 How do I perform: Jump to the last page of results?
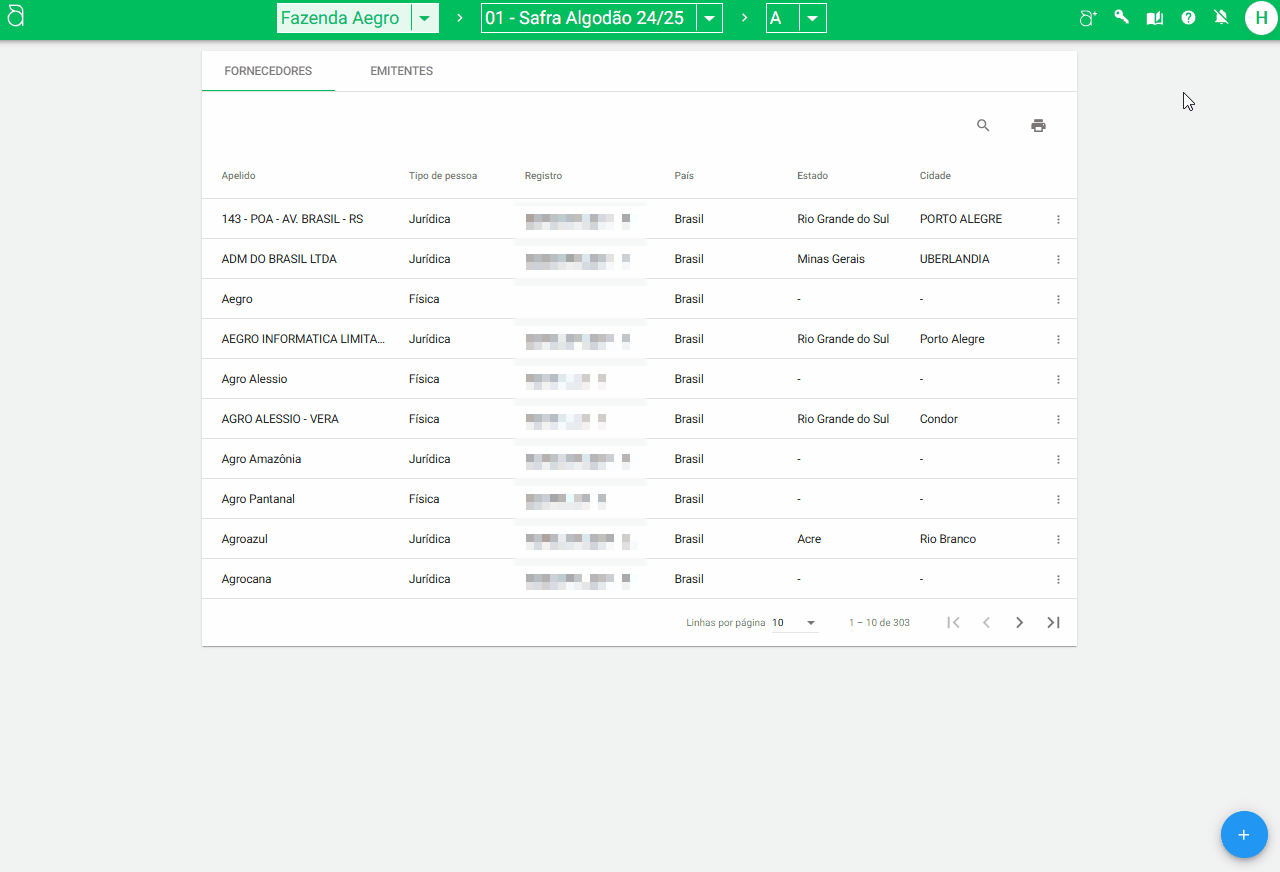[1053, 623]
